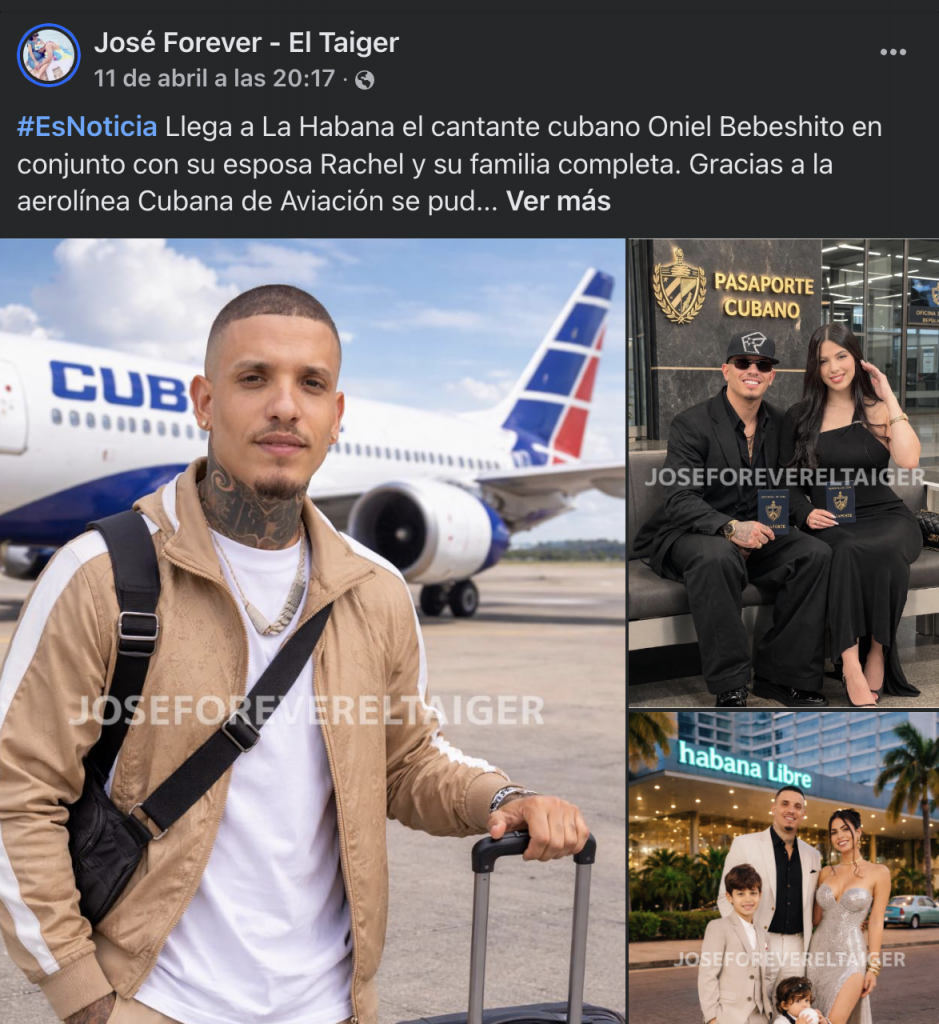The height and width of the screenshot is (1024, 939).
Task: Open José Forever profile picture
Action: click(48, 56)
